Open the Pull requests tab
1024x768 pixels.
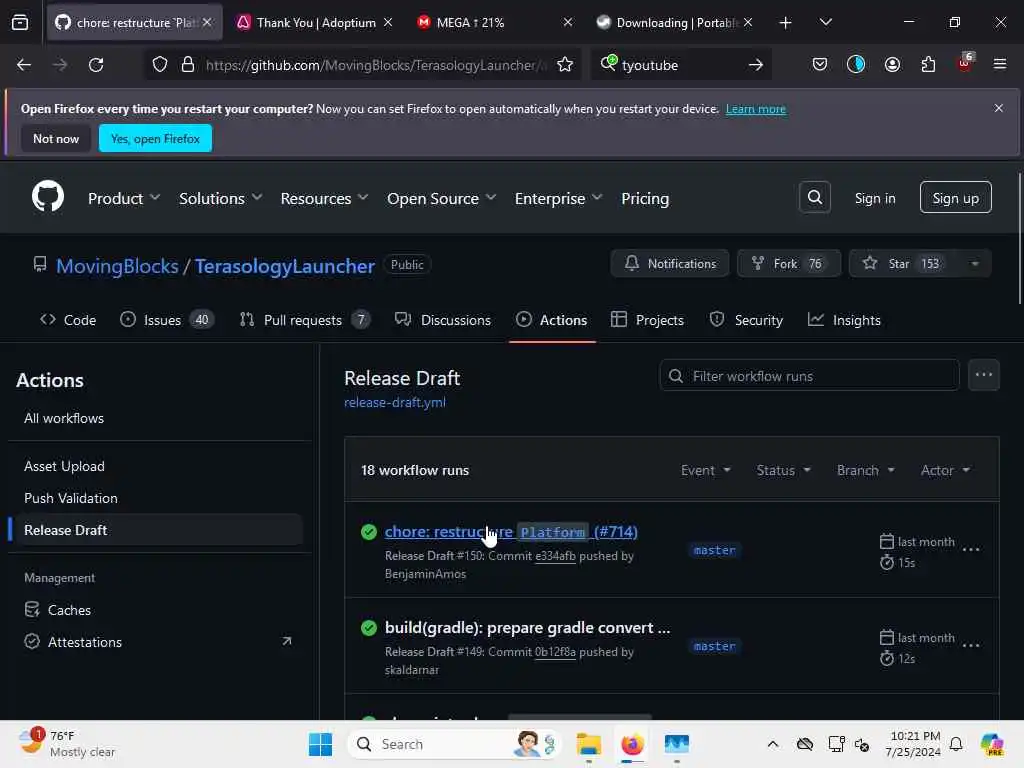(x=304, y=320)
